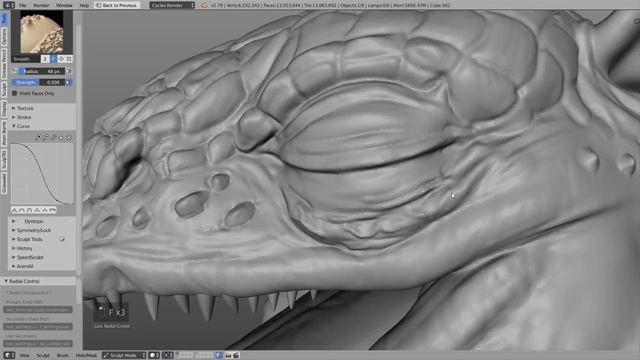Open the Sculpt menu in viewport header

click(x=42, y=356)
